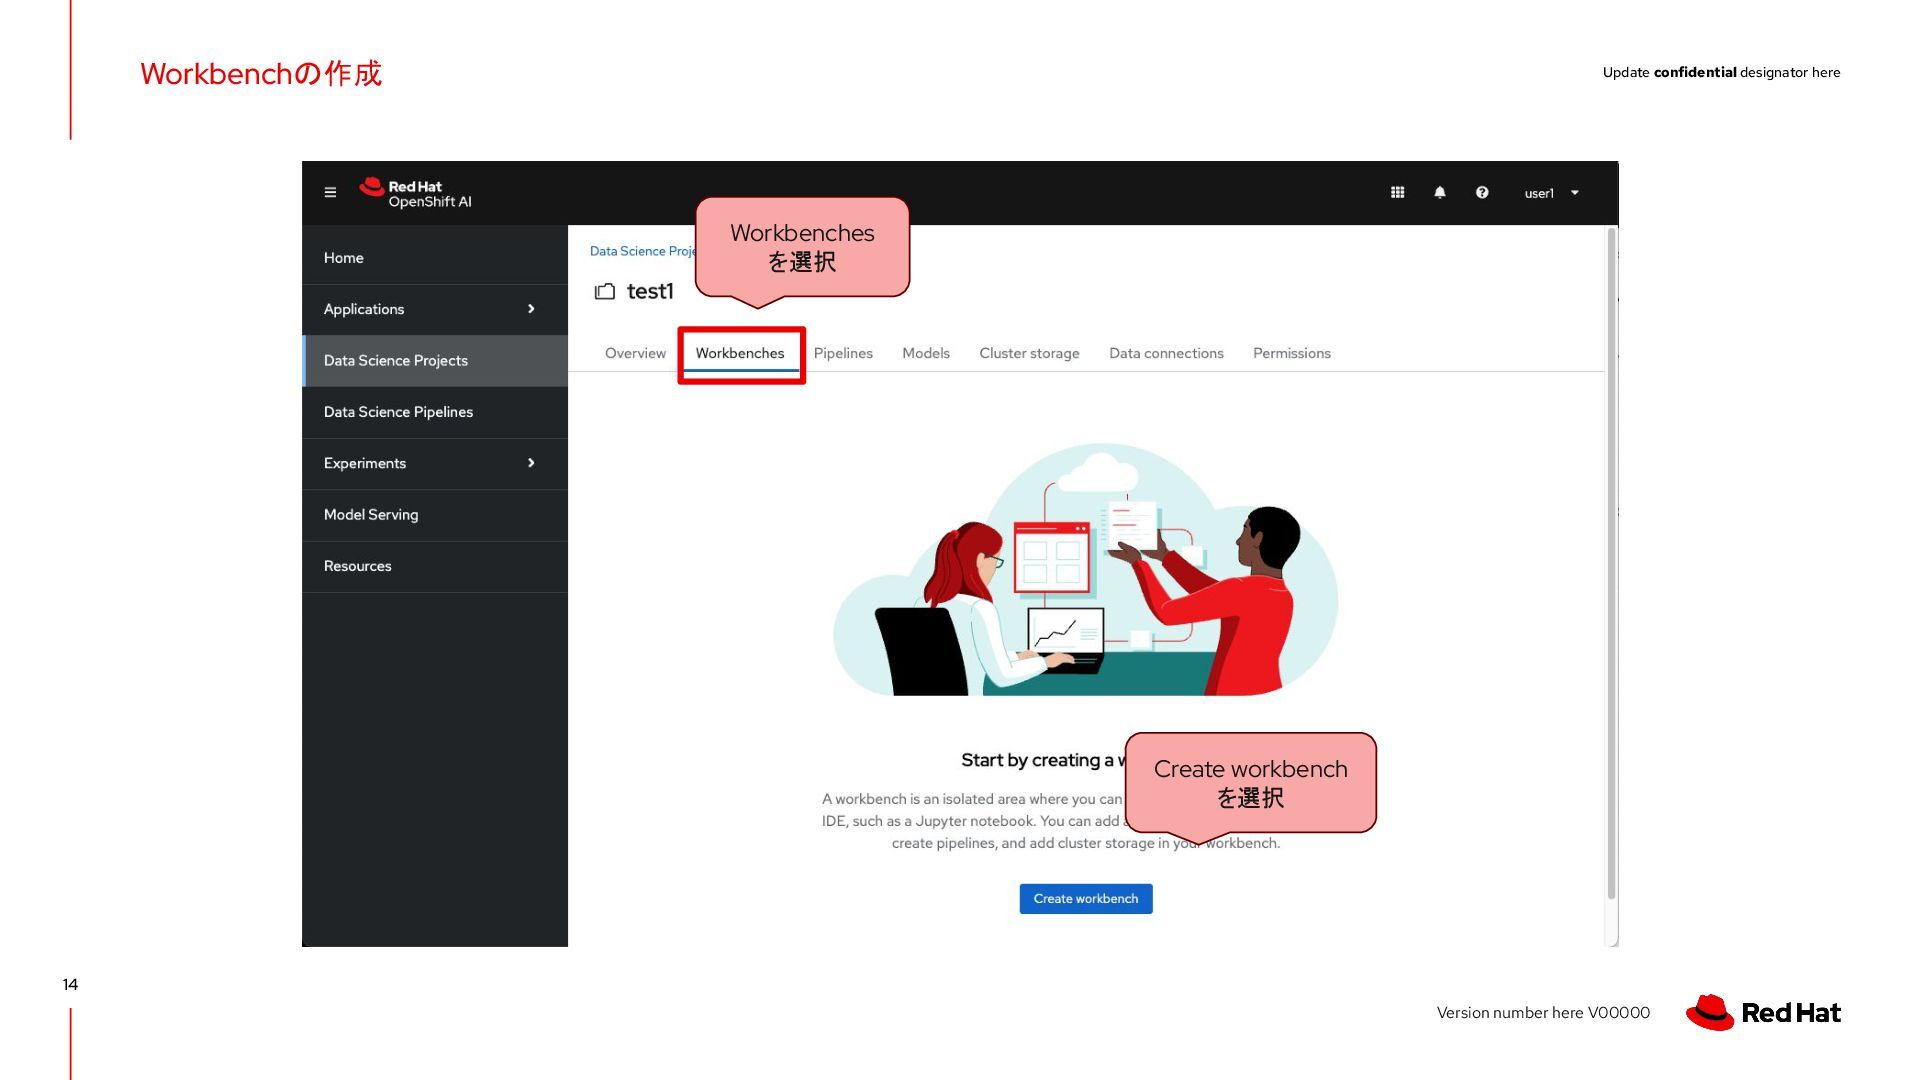Screen dimensions: 1920x1080
Task: Click the Red Hat OpenShift AI logo
Action: click(415, 193)
